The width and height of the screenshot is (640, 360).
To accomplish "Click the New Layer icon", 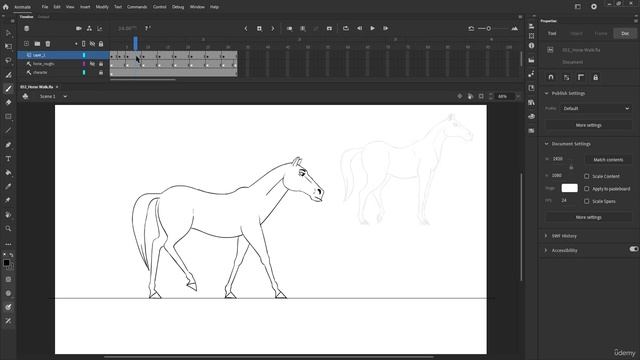I will pos(27,44).
